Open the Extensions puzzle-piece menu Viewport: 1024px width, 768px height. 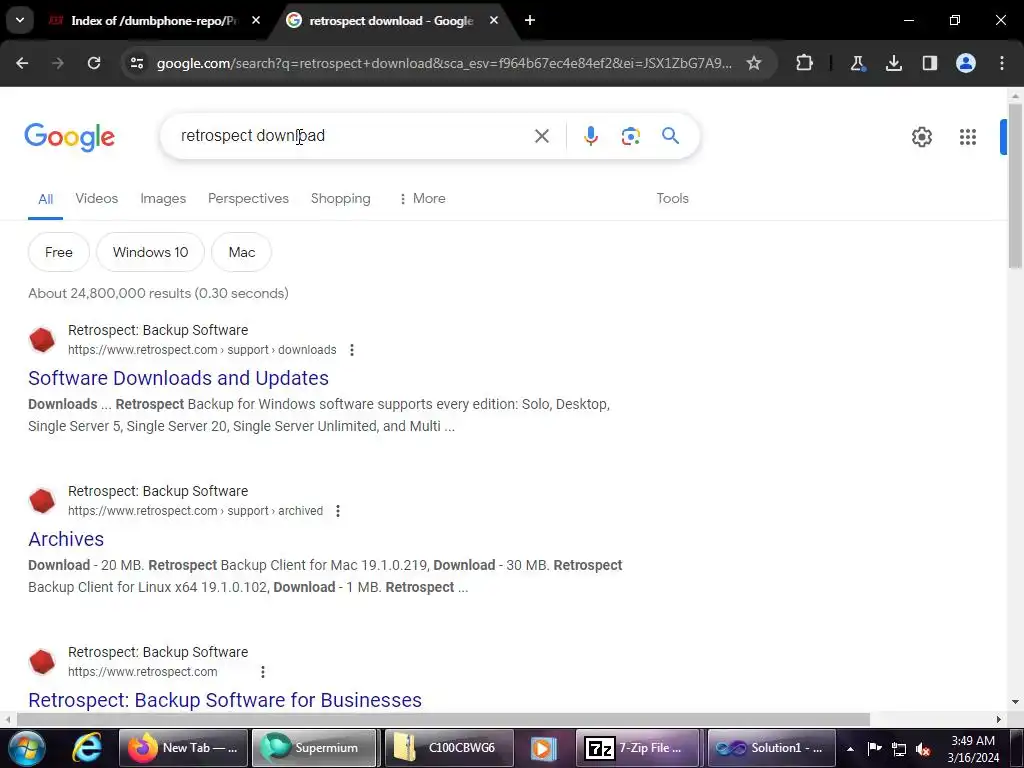[x=805, y=63]
